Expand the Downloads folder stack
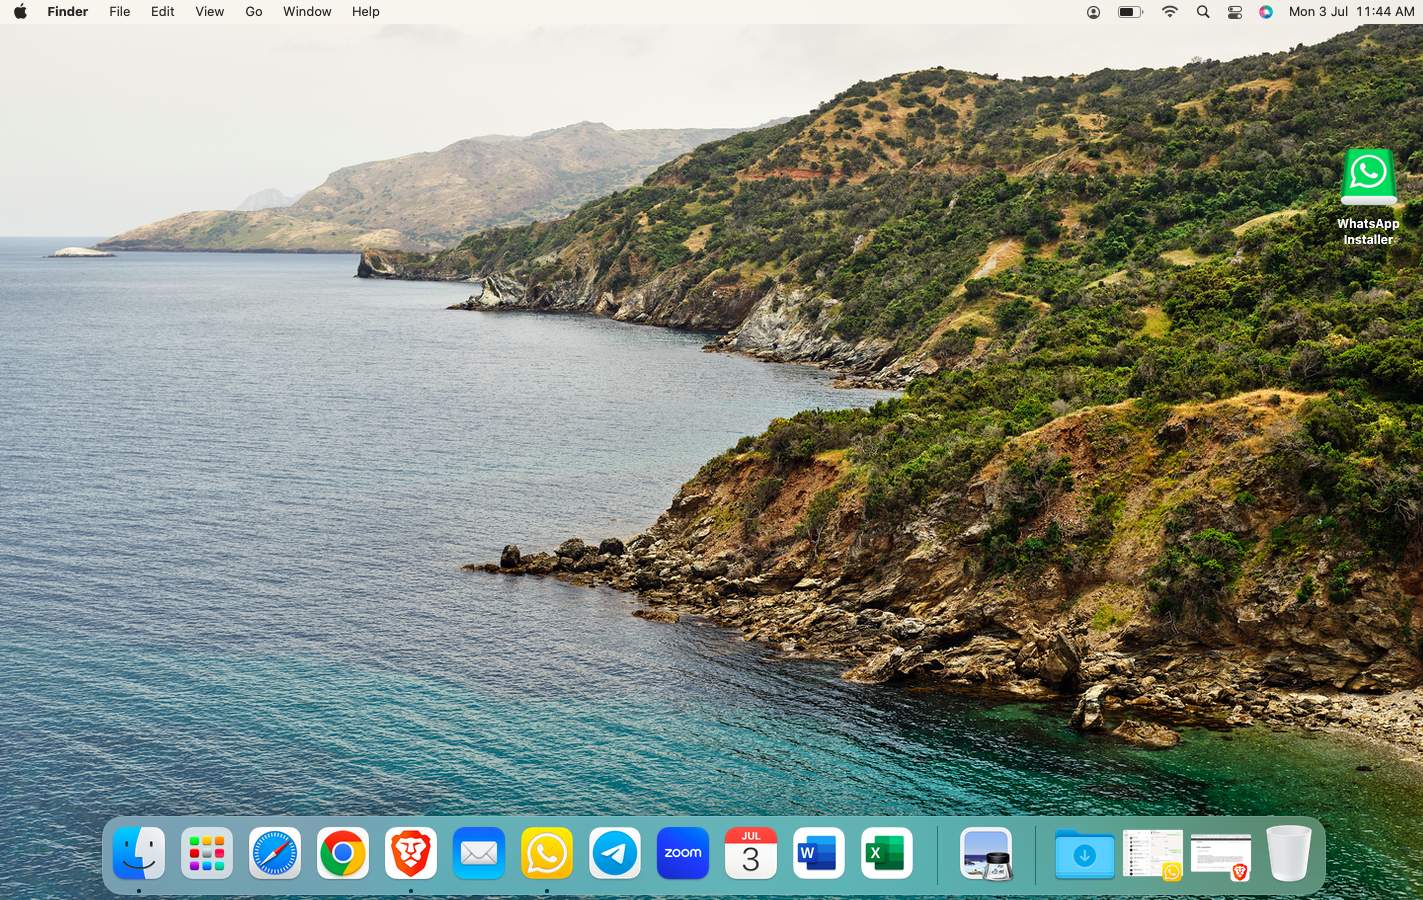 tap(1085, 855)
